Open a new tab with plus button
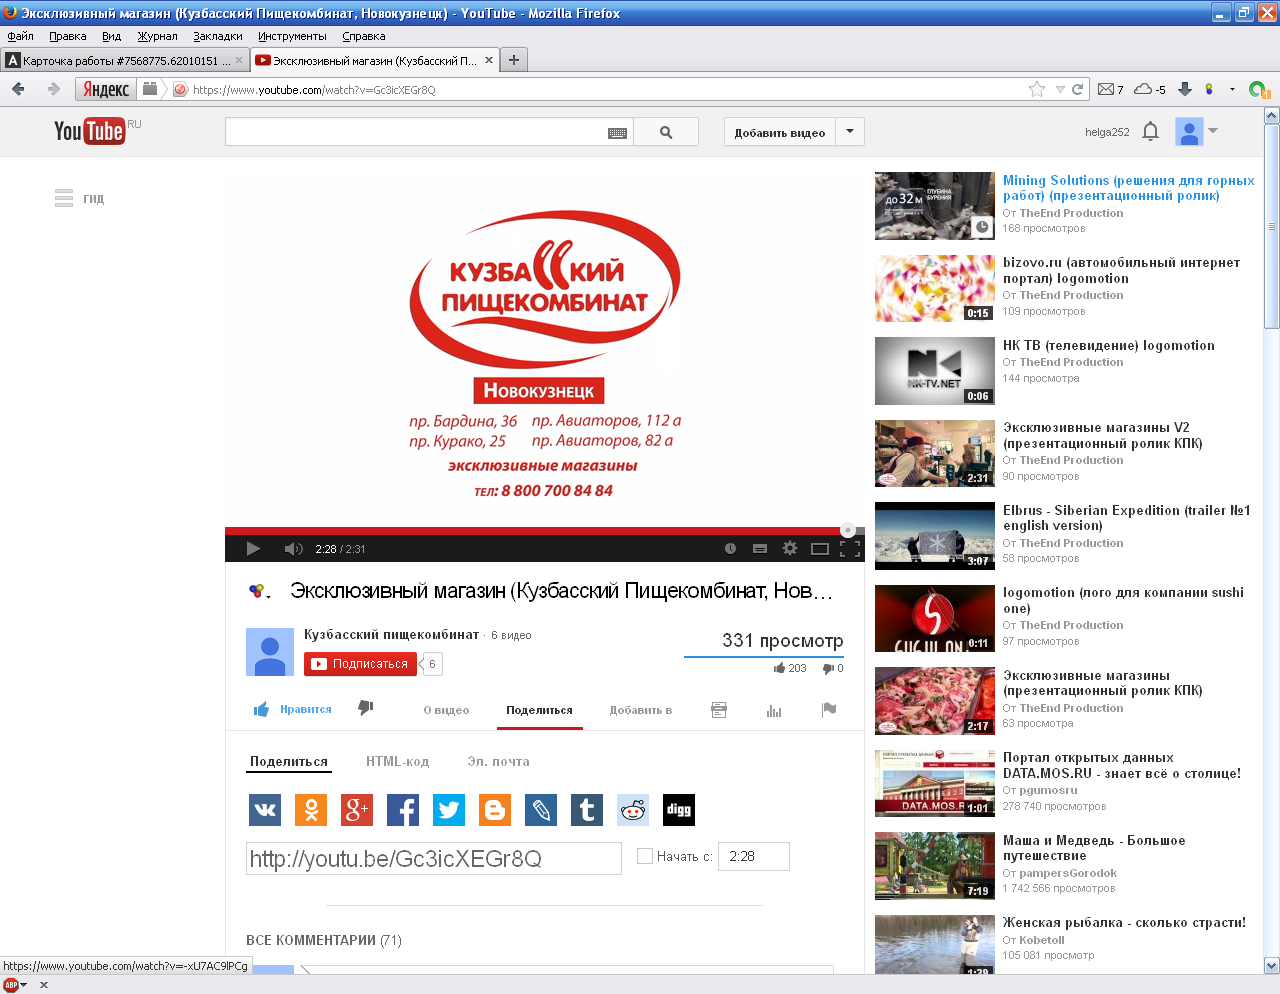The height and width of the screenshot is (994, 1280). 514,60
